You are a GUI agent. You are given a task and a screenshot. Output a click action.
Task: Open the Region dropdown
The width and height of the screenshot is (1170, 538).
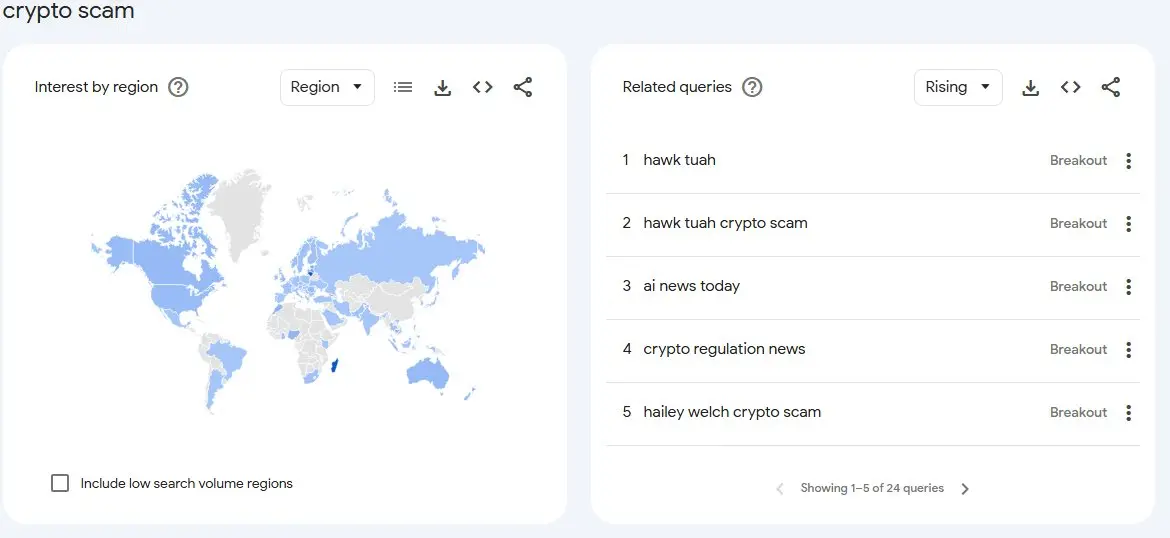click(x=327, y=87)
